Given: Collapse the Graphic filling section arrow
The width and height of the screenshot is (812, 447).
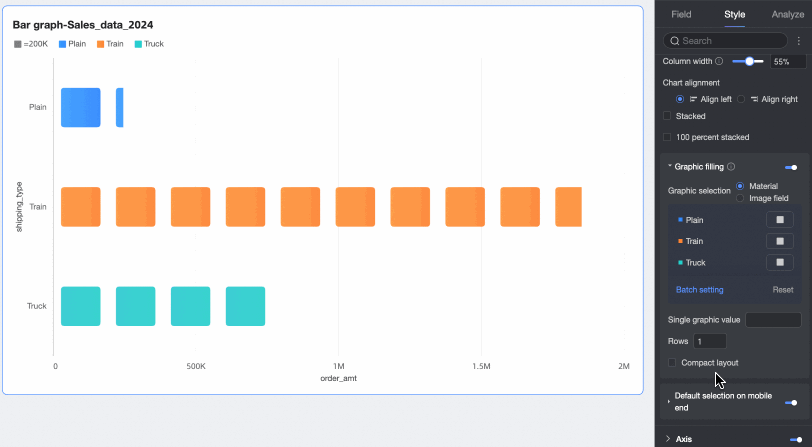Looking at the screenshot, I should point(670,166).
